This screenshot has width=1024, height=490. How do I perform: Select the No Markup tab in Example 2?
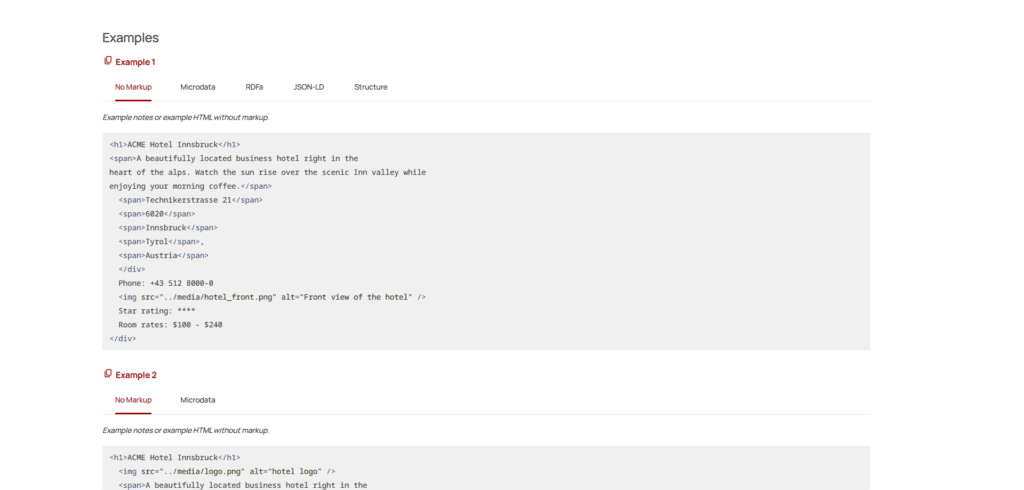[x=133, y=400]
